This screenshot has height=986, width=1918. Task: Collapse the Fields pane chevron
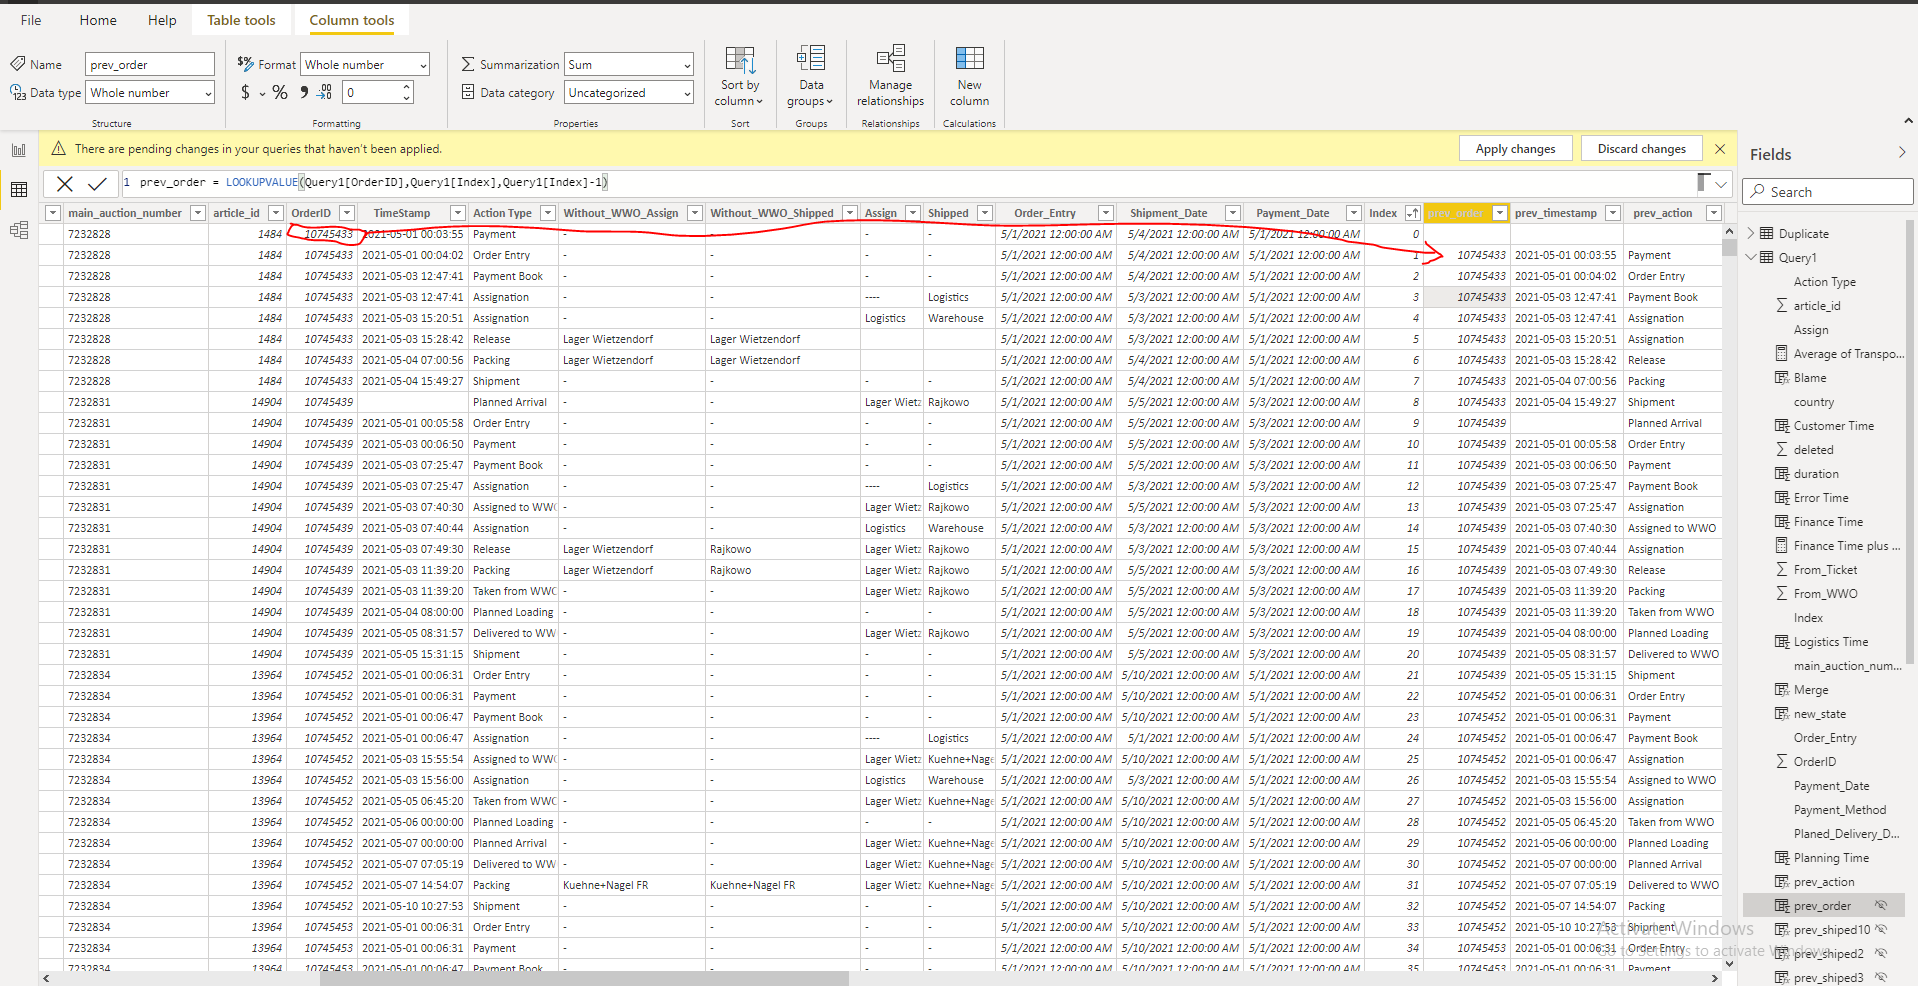point(1902,153)
